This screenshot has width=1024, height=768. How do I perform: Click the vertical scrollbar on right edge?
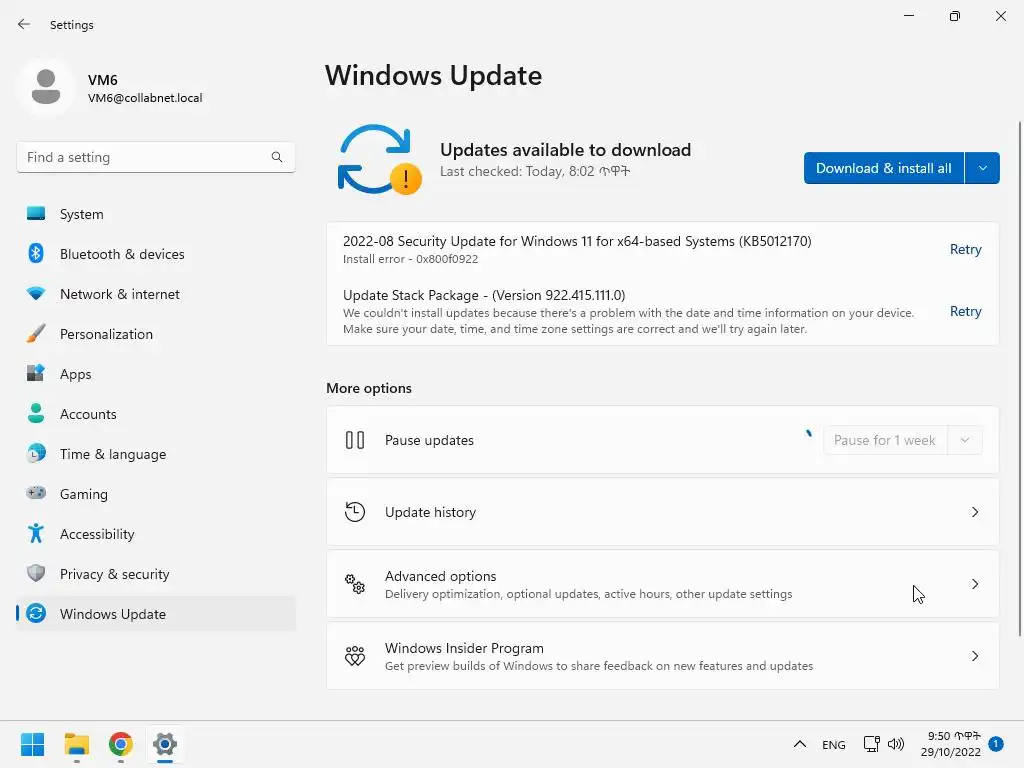pos(1019,379)
